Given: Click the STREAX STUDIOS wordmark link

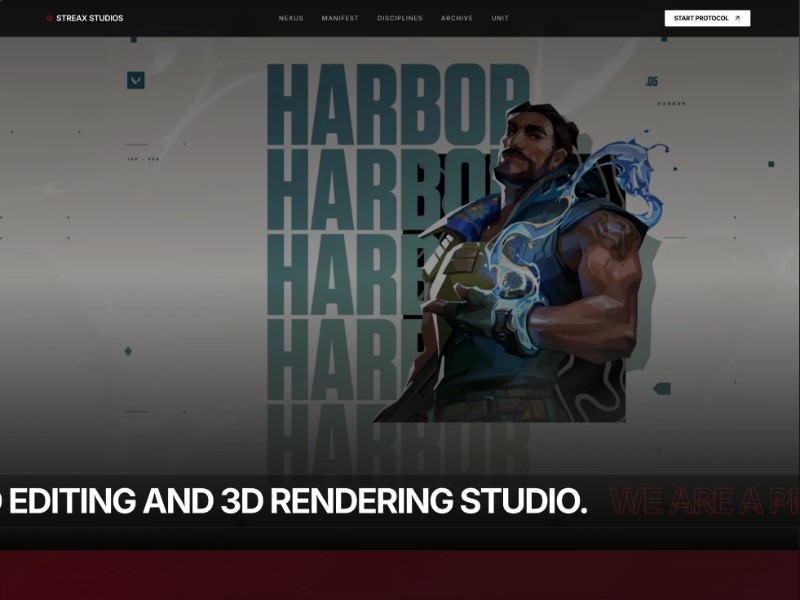Looking at the screenshot, I should 90,17.
